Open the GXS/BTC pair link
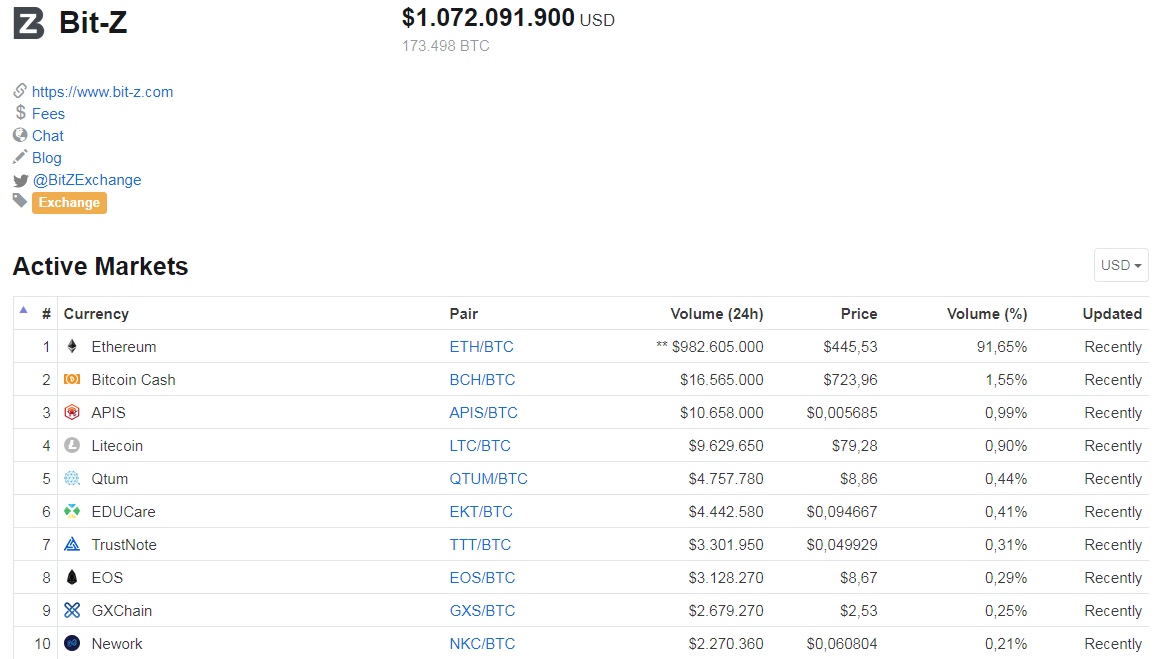The width and height of the screenshot is (1160, 659). (x=482, y=611)
